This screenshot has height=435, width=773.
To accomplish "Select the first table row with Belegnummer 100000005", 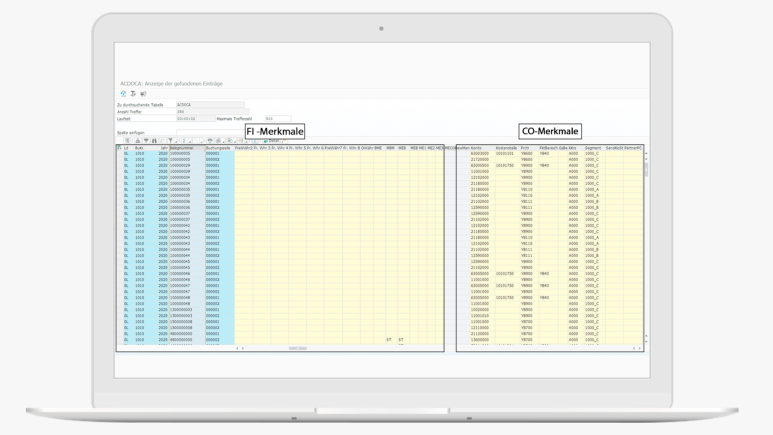I will coord(120,154).
